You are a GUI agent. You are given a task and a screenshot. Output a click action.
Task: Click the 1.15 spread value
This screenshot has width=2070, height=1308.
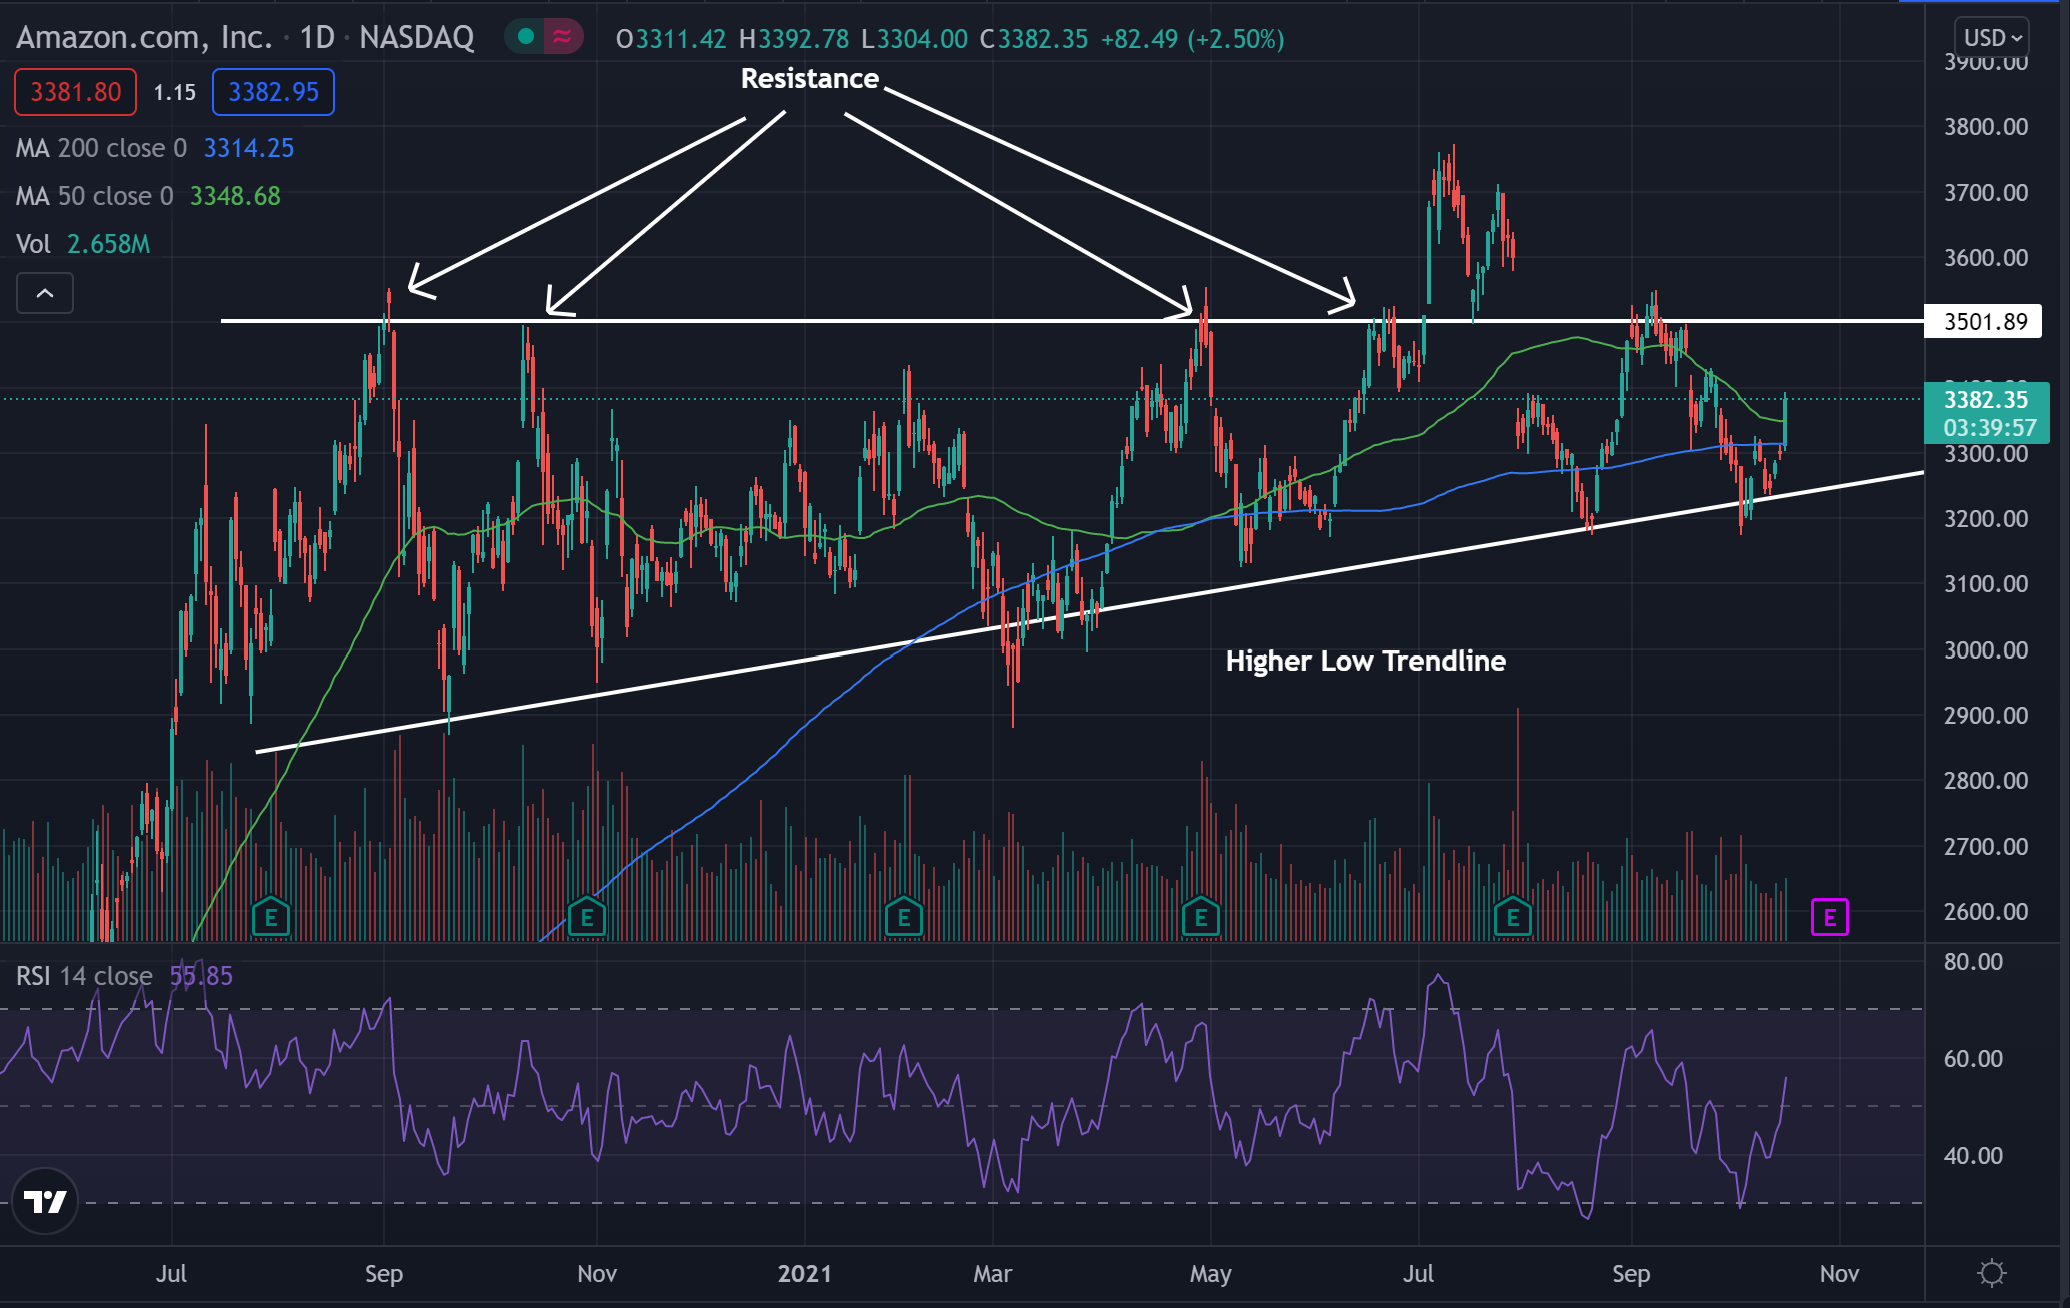pos(174,92)
